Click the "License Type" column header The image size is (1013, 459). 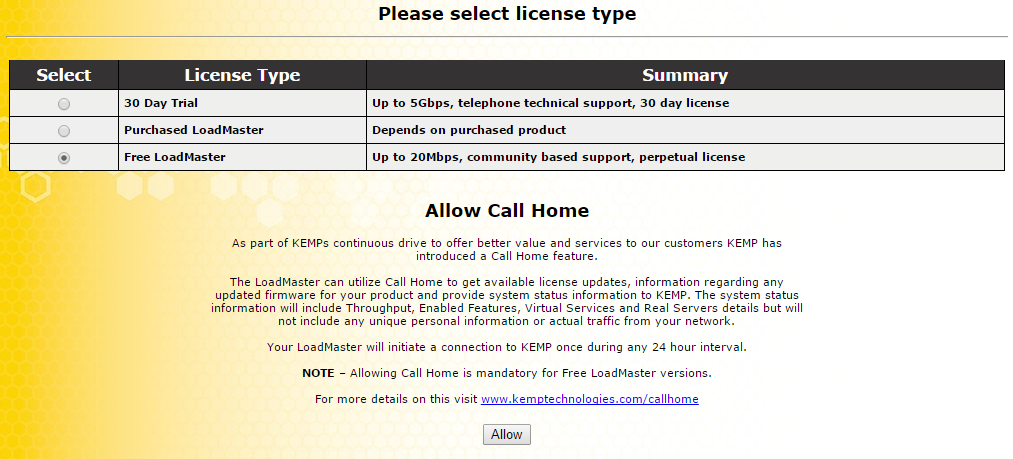242,75
